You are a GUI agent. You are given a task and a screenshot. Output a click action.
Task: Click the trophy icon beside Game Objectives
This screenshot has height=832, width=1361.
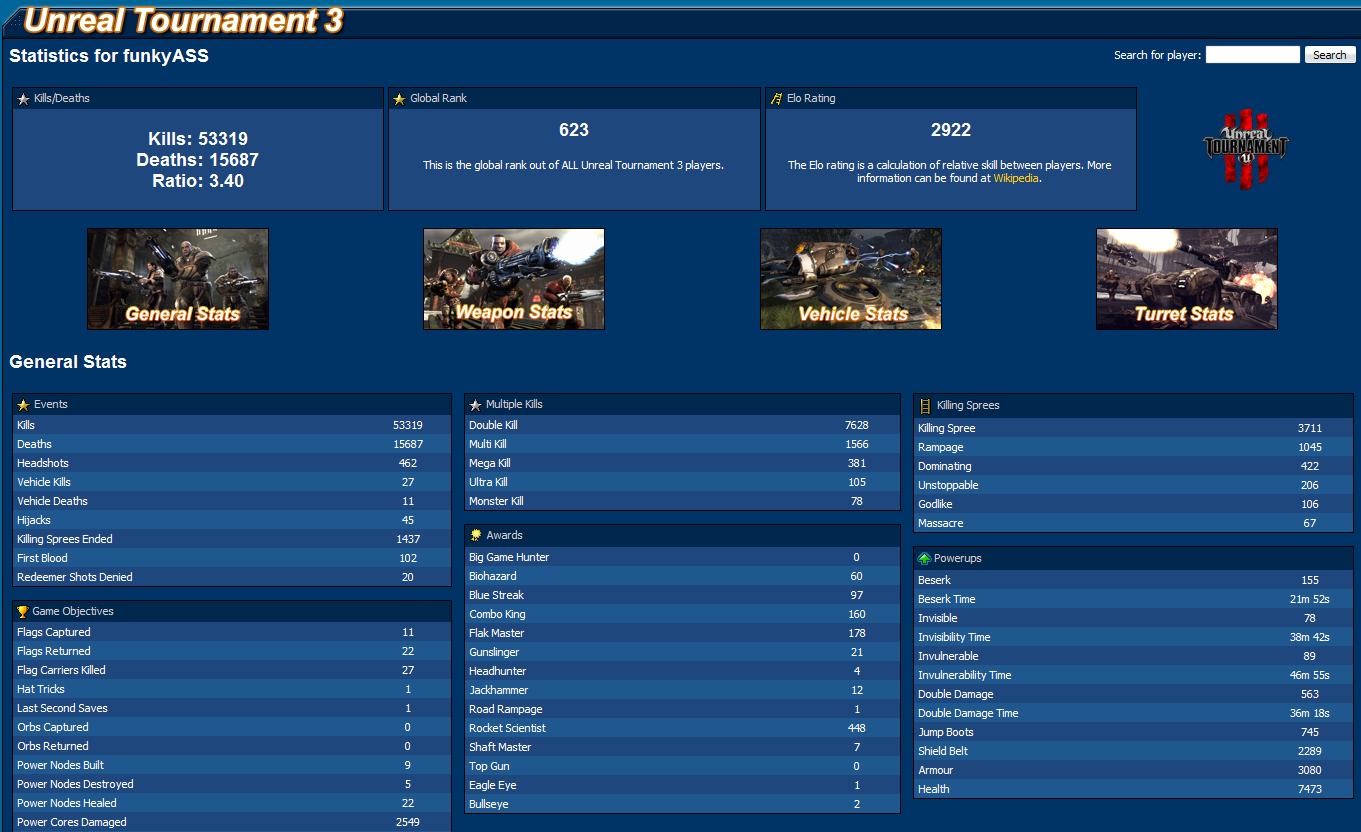[x=23, y=611]
